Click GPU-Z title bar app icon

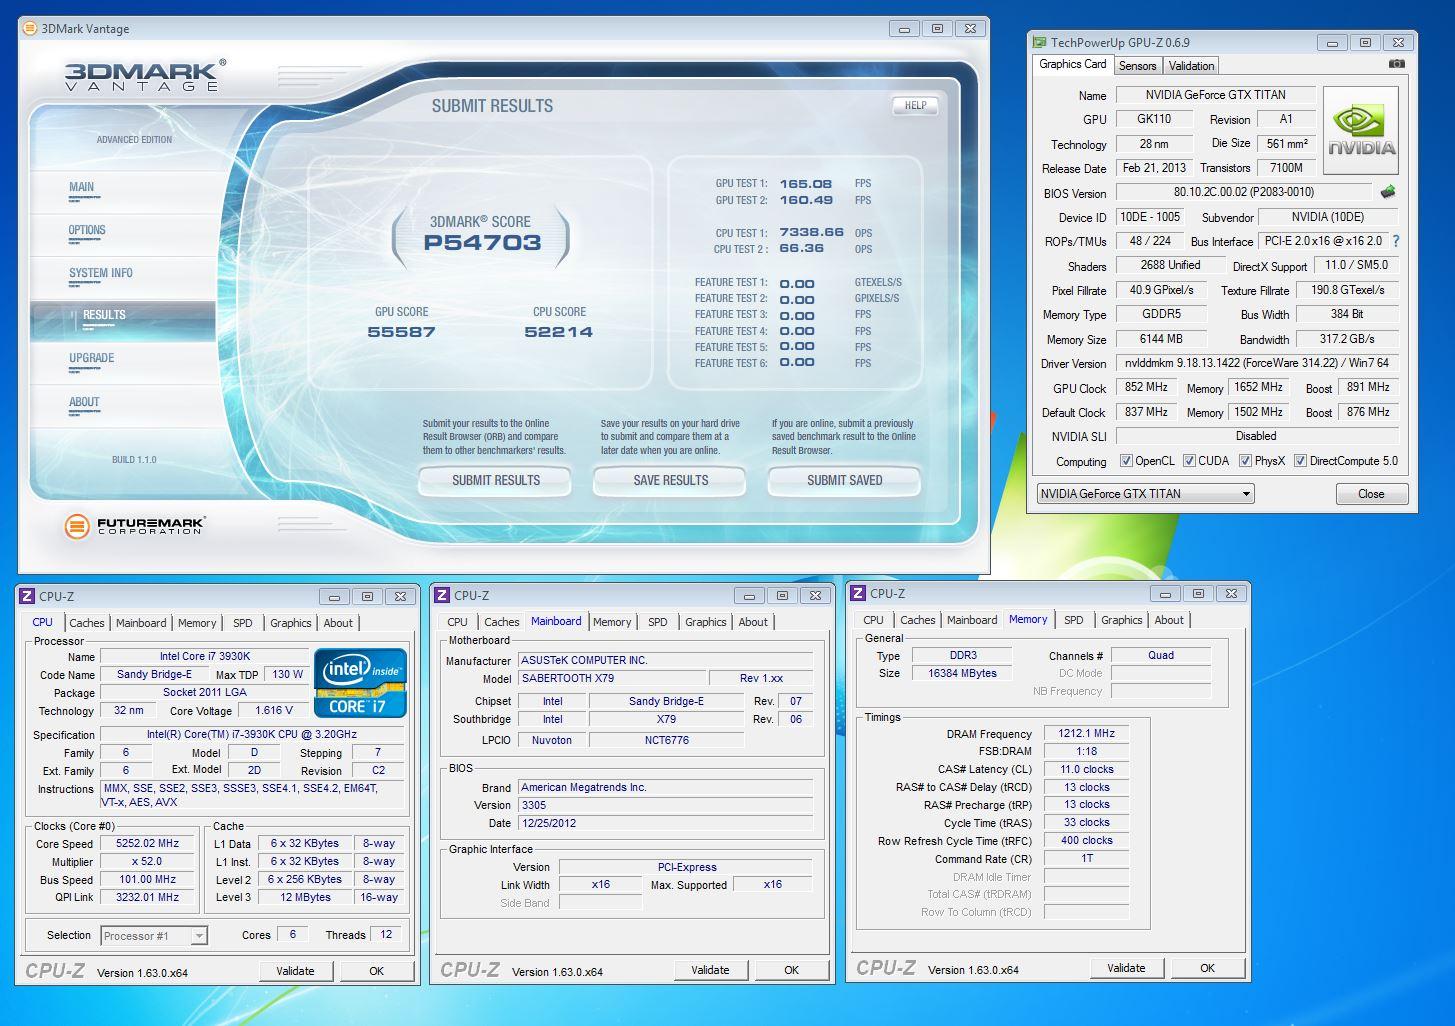pos(1040,43)
